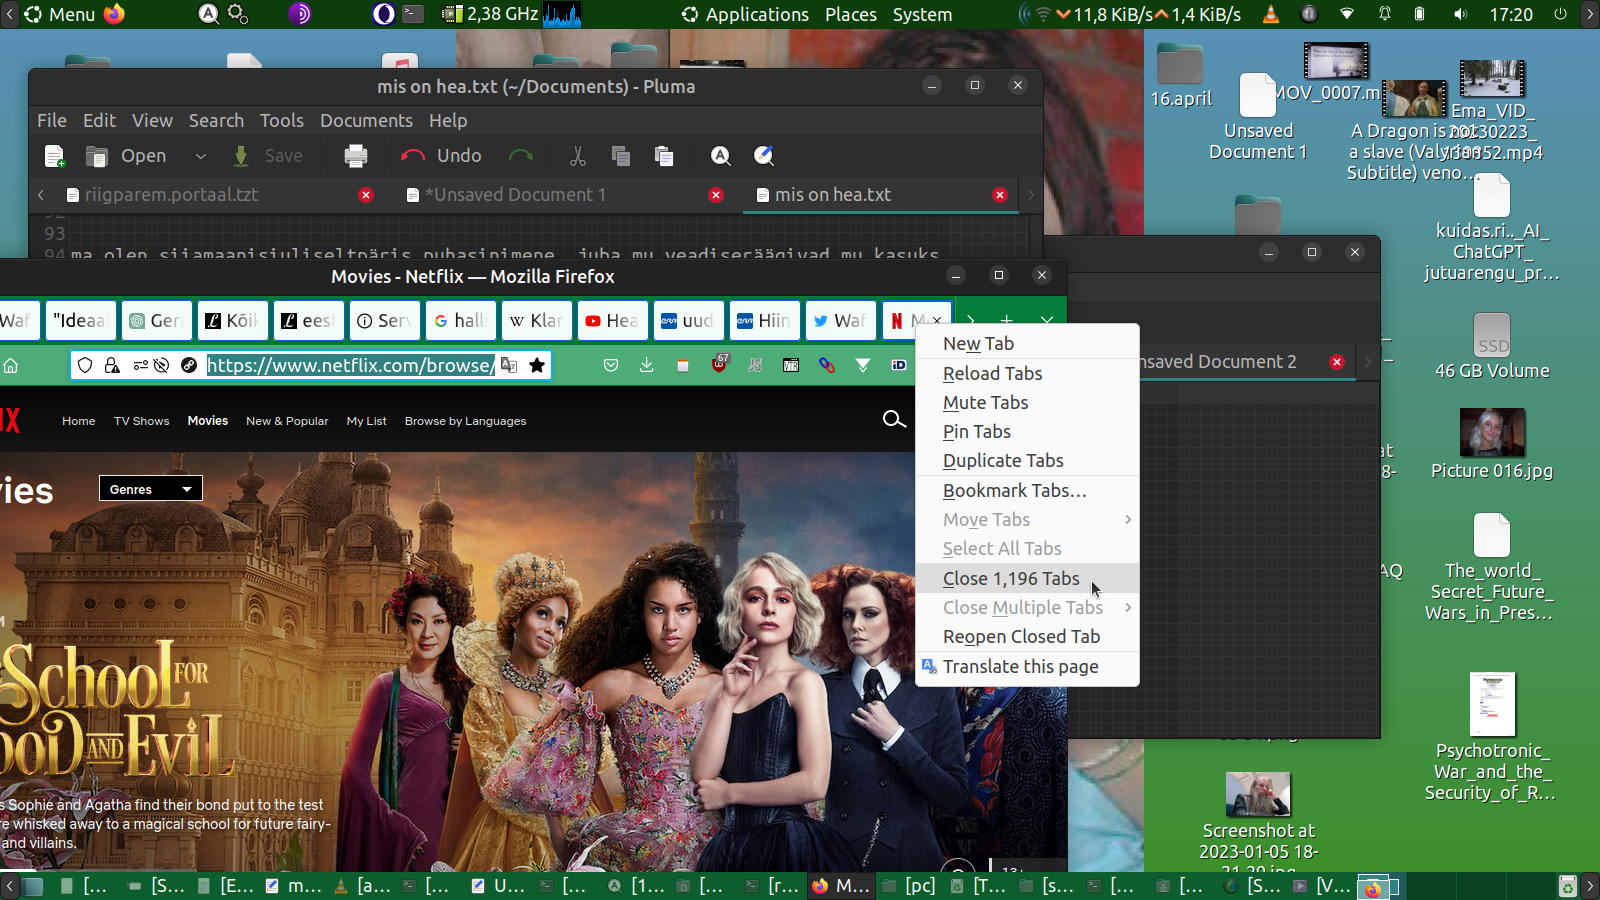Screen dimensions: 1600x900
Task: Expand the Genres dropdown on Netflix
Action: pos(151,489)
